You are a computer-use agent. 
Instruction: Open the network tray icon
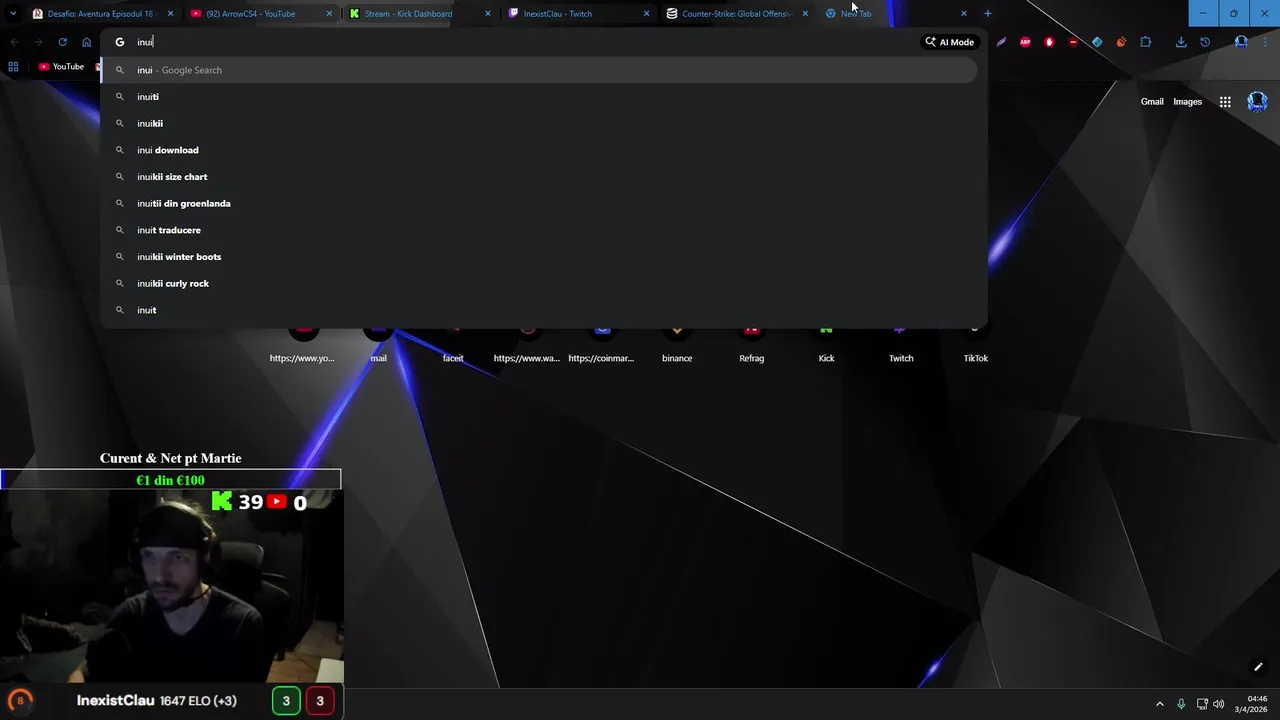click(1202, 704)
